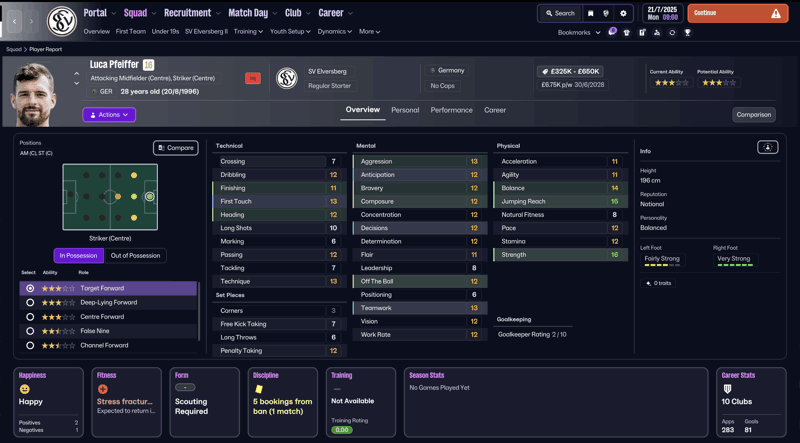Open the purple Actions dropdown

pos(109,115)
